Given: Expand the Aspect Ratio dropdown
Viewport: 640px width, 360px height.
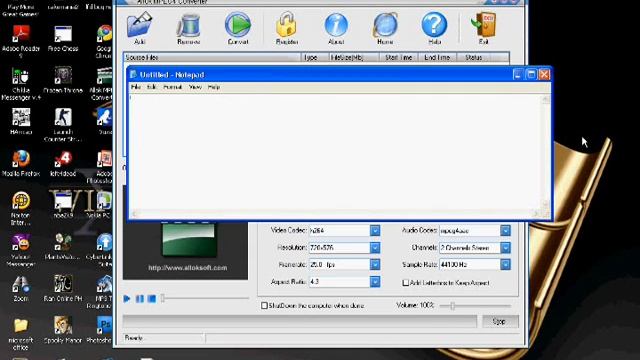Looking at the screenshot, I should [x=375, y=282].
